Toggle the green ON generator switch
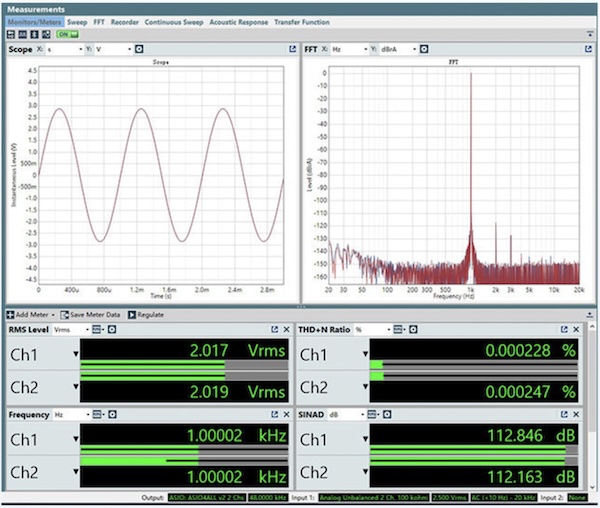The image size is (600, 508). point(67,34)
